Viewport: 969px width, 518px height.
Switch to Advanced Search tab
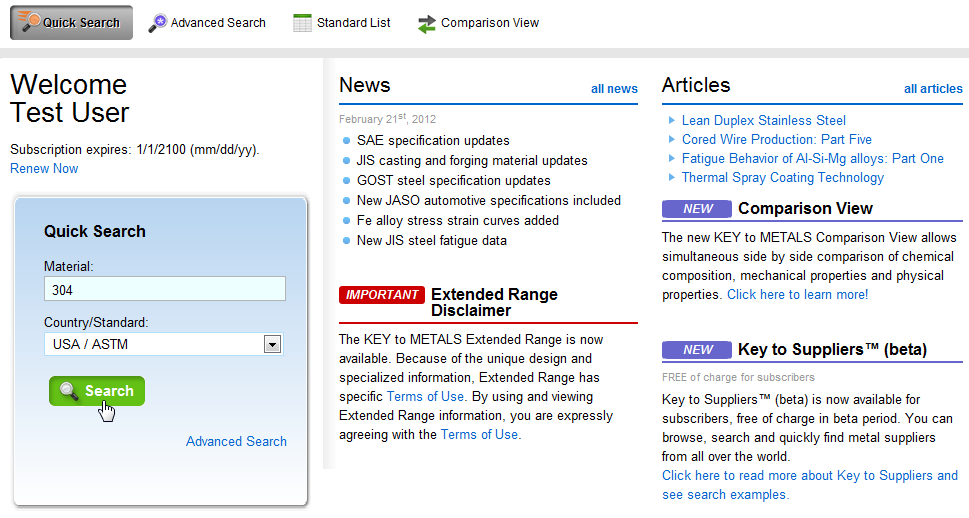(x=207, y=23)
